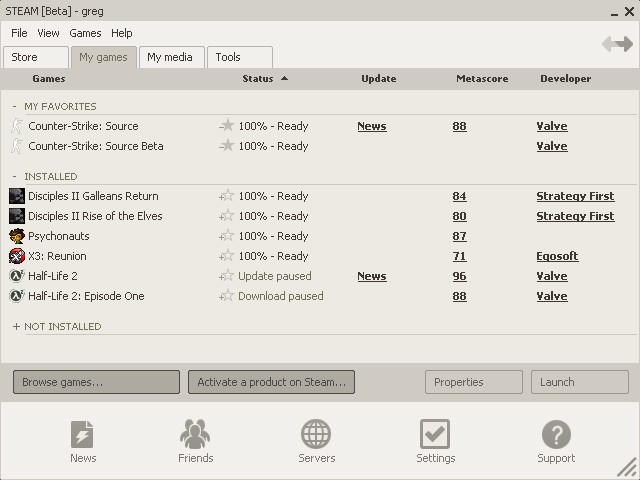Sort by Update column header
This screenshot has width=640, height=480.
378,79
